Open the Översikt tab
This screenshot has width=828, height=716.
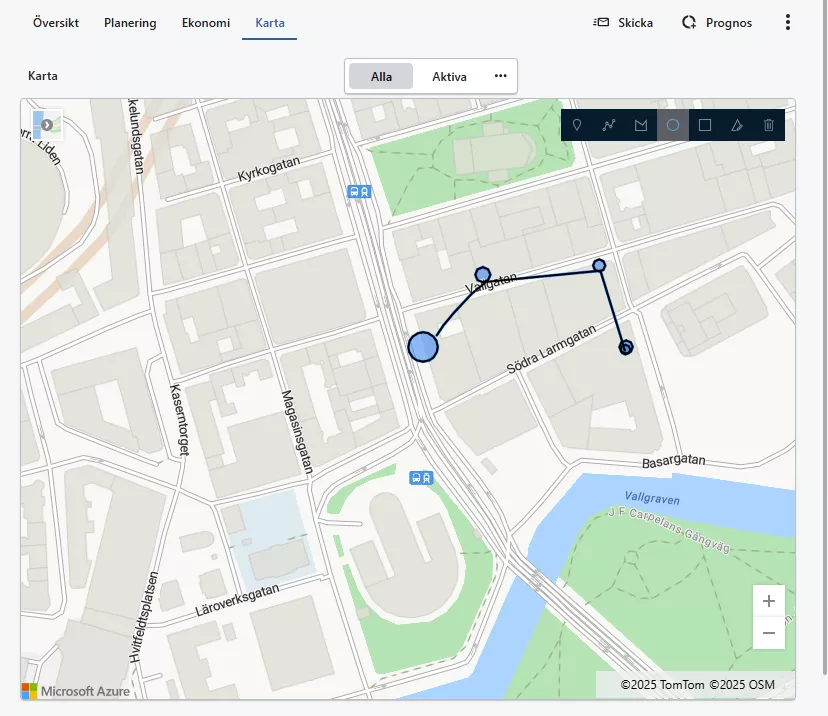coord(56,23)
